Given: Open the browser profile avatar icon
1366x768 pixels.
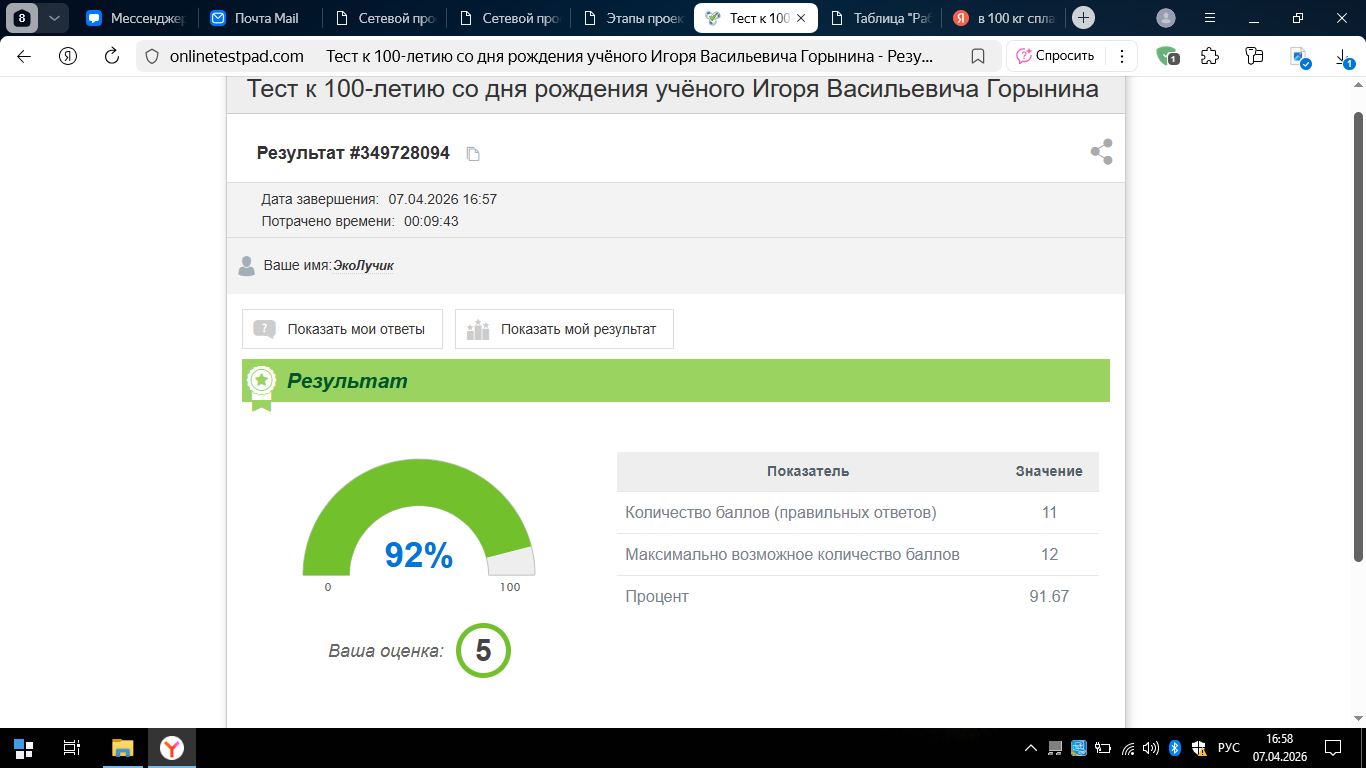Looking at the screenshot, I should [1165, 18].
